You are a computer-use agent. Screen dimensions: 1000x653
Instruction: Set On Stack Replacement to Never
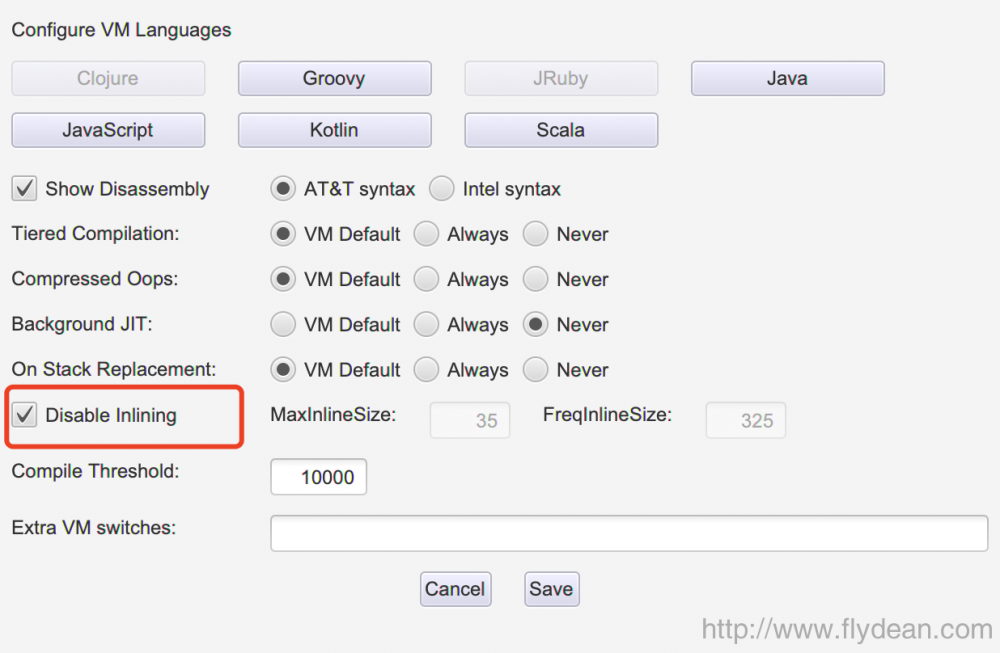pyautogui.click(x=535, y=369)
